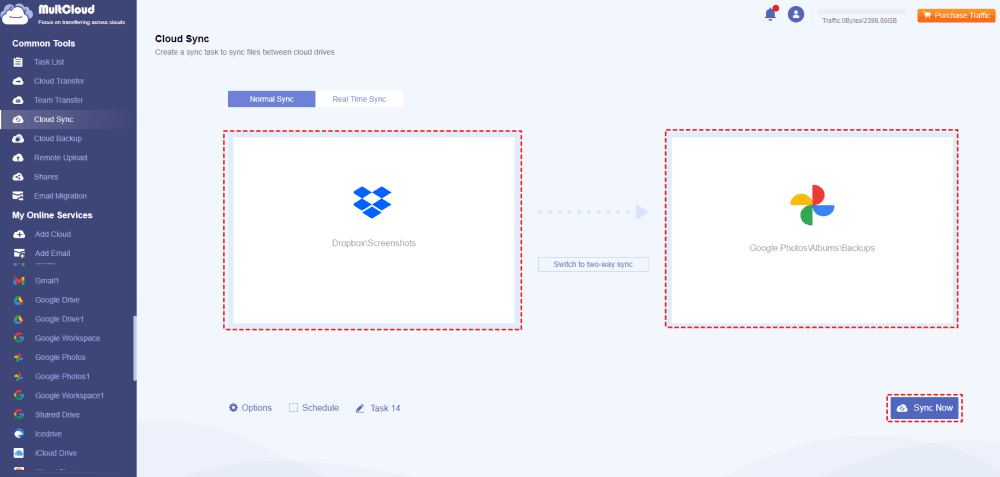Screen dimensions: 1000x477
Task: Click the Traffic 0Bytes usage text
Action: (x=860, y=21)
